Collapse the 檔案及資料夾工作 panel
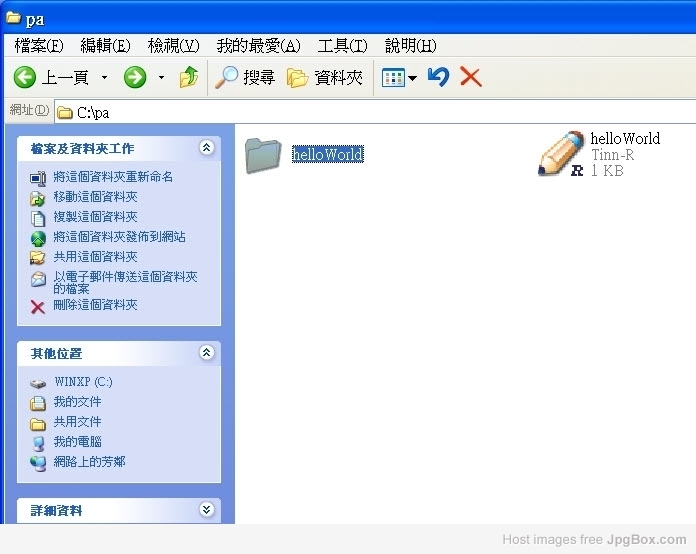696x554 pixels. coord(206,147)
